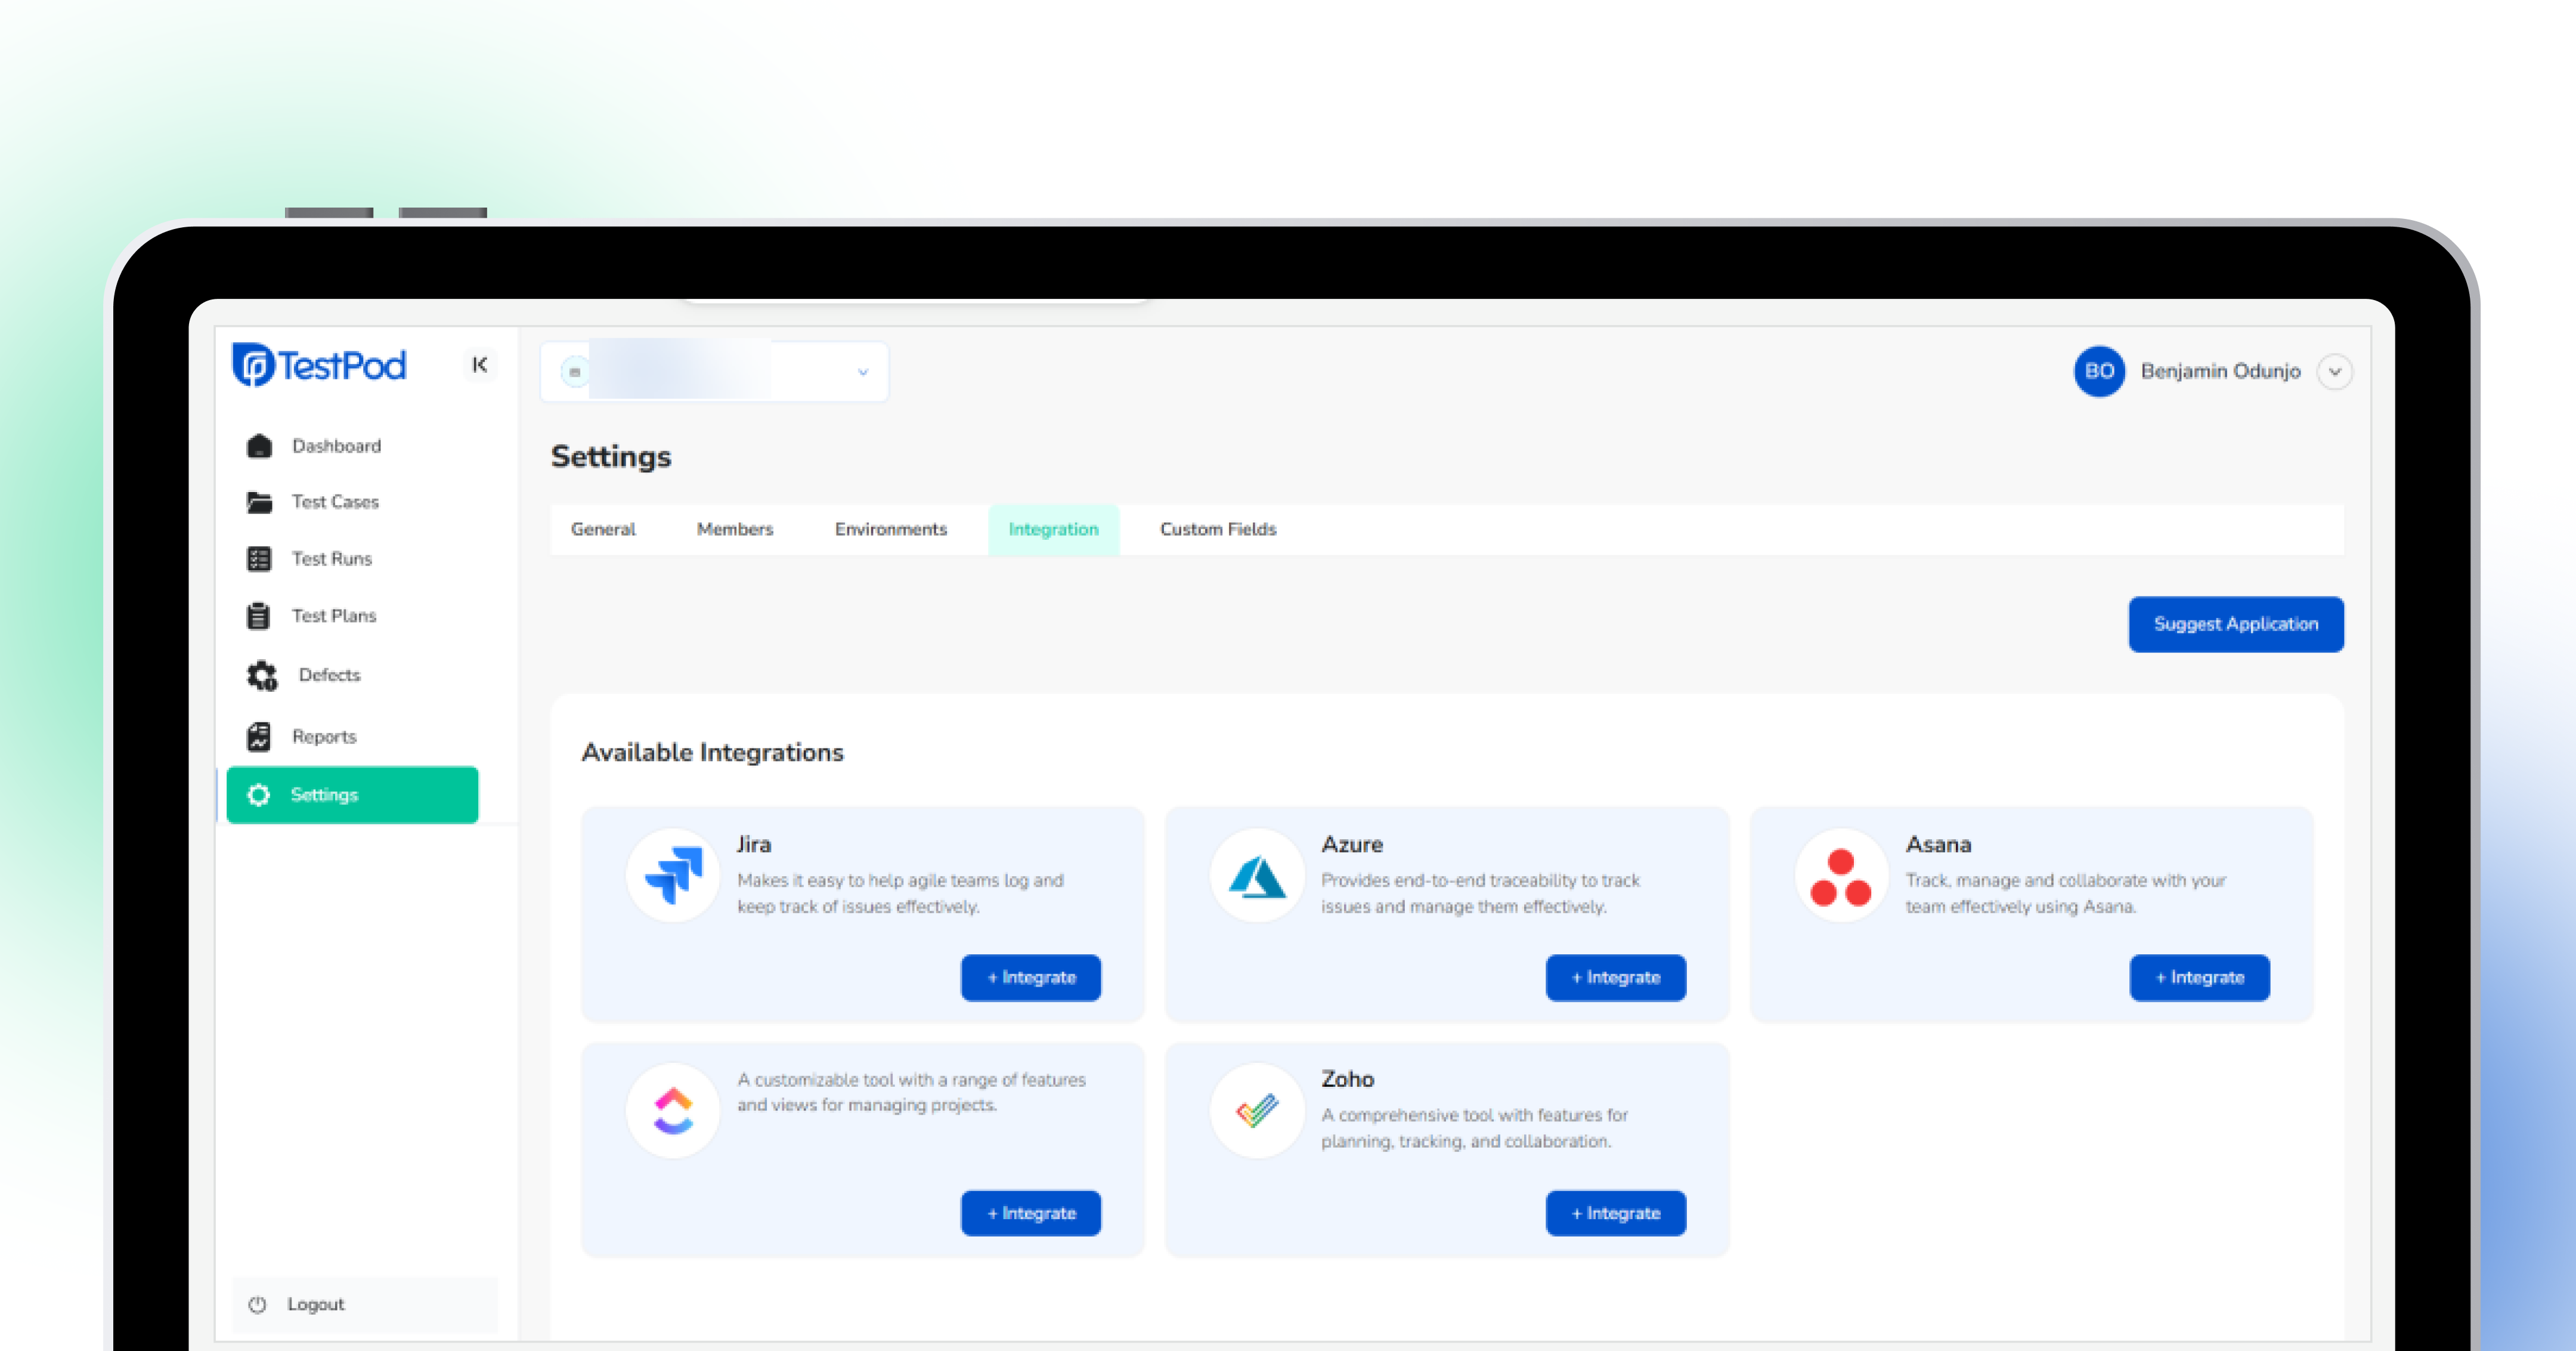Image resolution: width=2576 pixels, height=1351 pixels.
Task: Click the Suggest Application button
Action: click(2236, 624)
